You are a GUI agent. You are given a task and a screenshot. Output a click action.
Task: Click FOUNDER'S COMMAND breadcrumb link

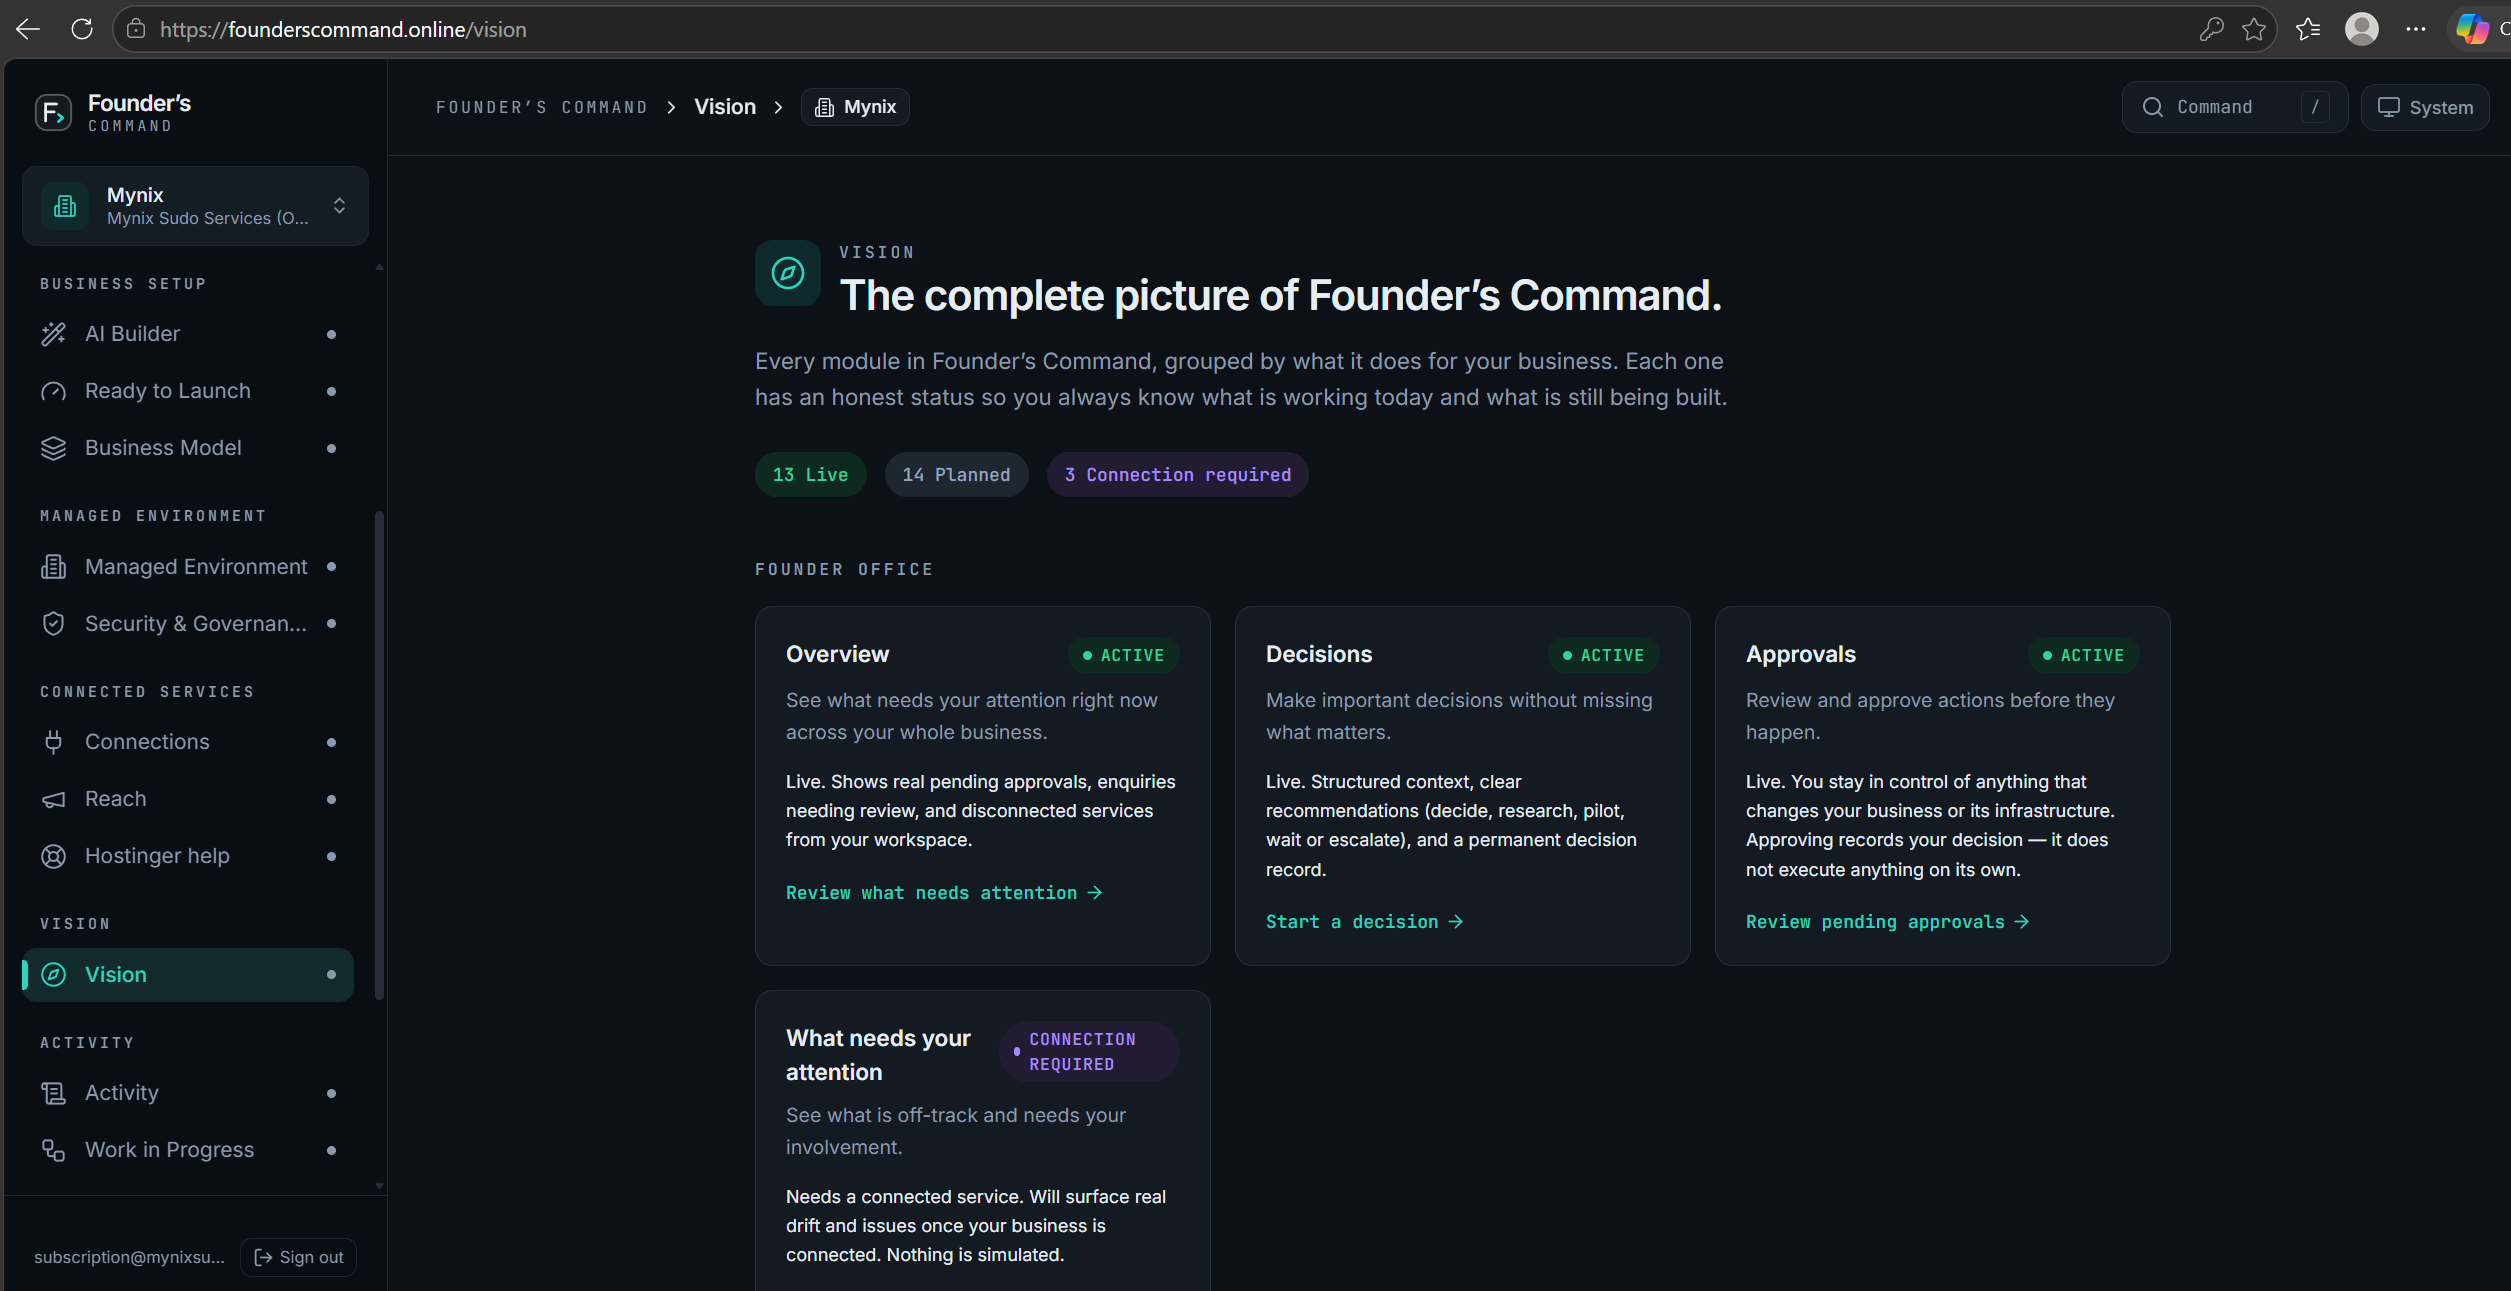541,107
